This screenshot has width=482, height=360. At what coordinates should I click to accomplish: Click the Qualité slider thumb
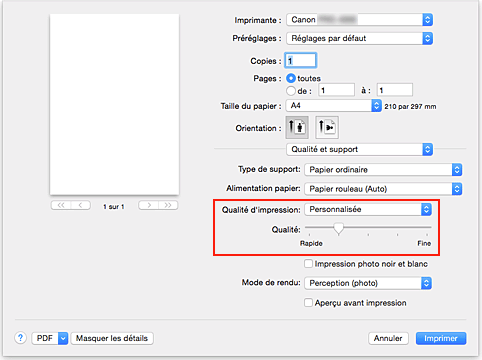339,229
